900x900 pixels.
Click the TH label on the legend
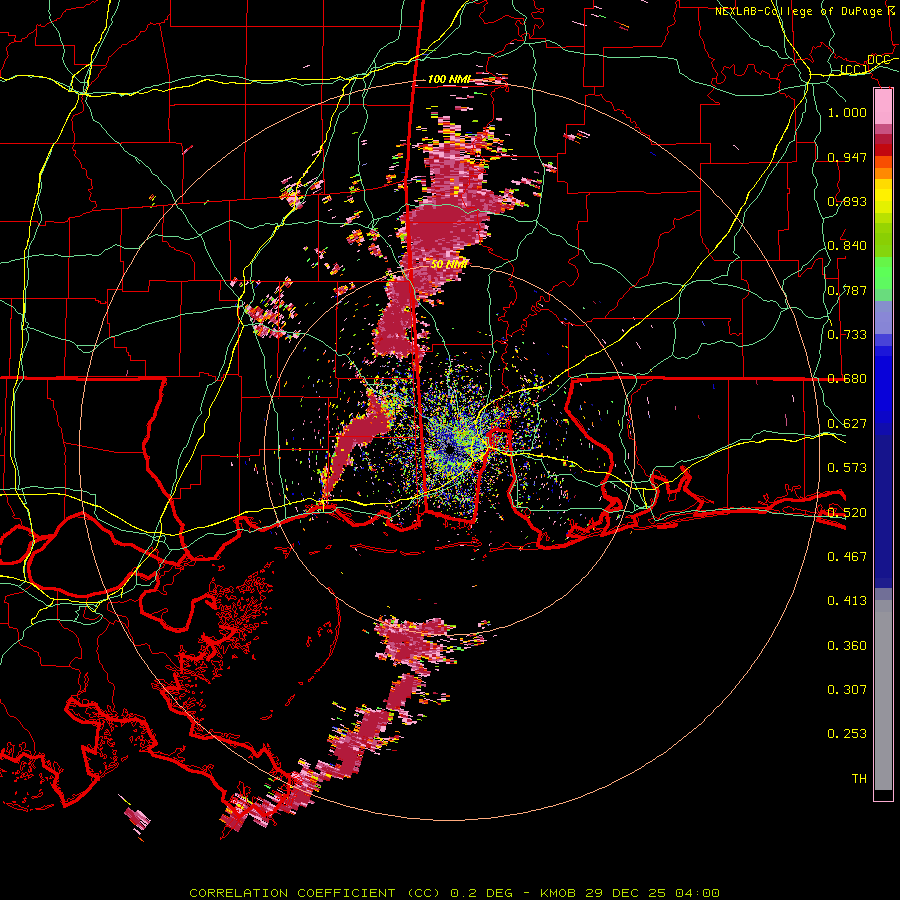click(x=859, y=778)
